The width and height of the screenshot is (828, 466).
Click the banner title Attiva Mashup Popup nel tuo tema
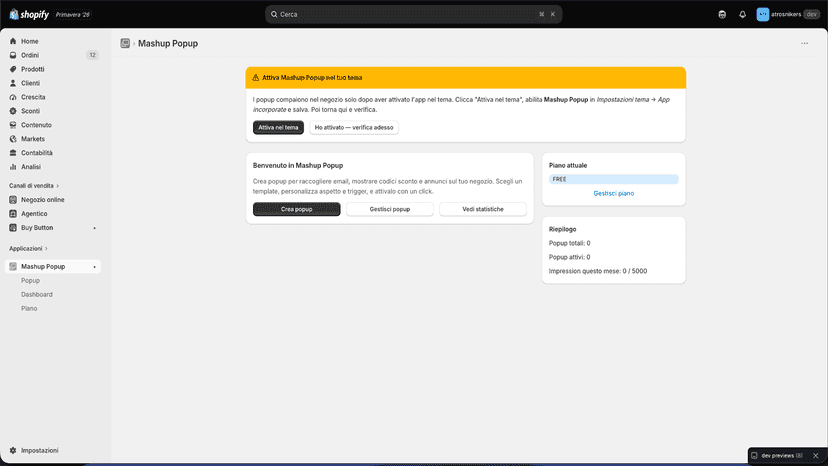pos(312,78)
